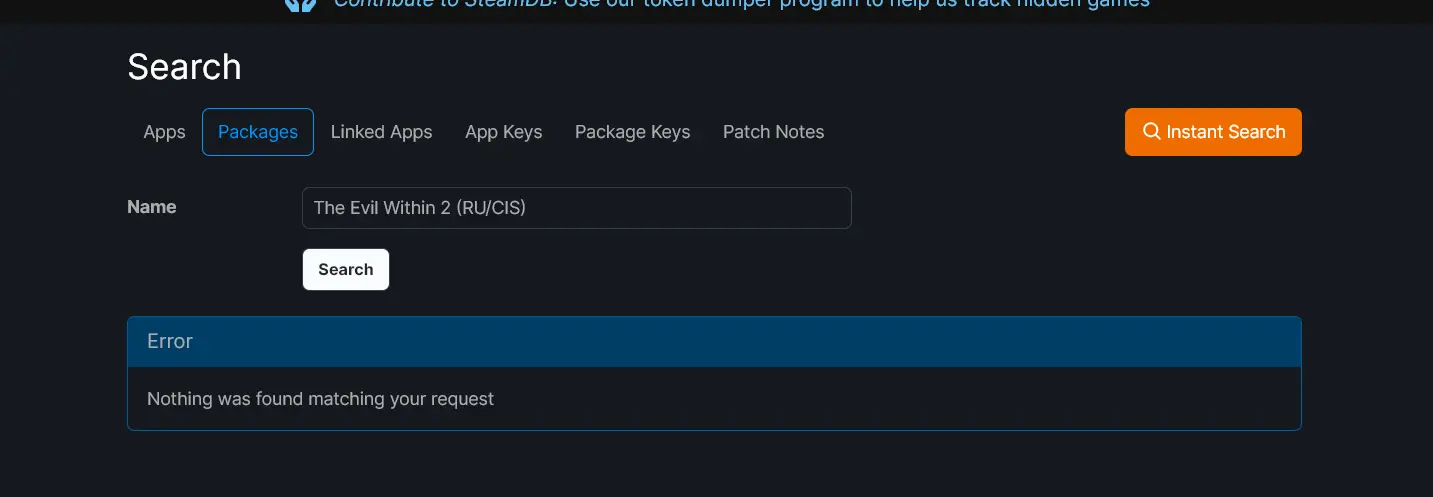Focus the Name input field
The width and height of the screenshot is (1433, 497).
[x=577, y=208]
